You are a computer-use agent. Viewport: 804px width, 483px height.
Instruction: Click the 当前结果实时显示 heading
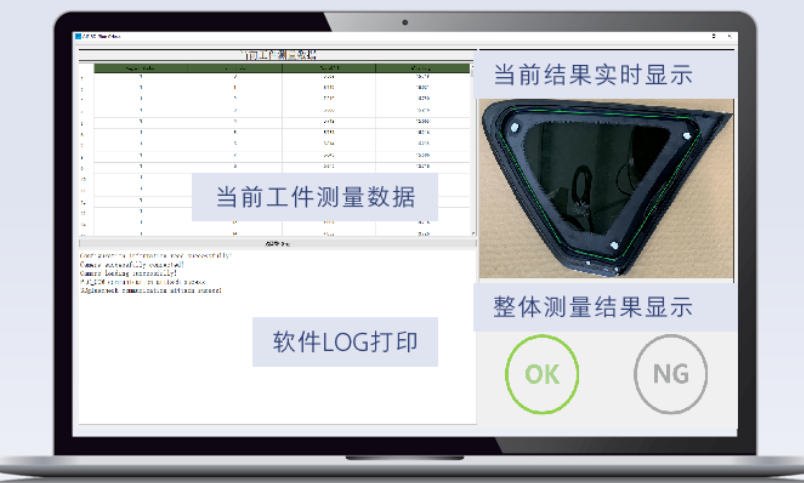[593, 75]
